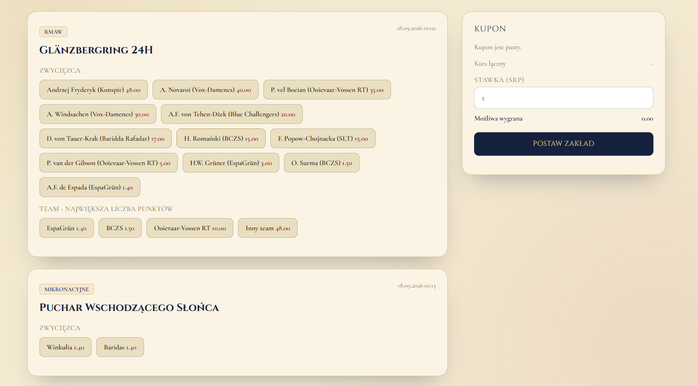Add A.F. von Tehen-Dżek (Blue Challengers) to coupon
The width and height of the screenshot is (698, 386).
pyautogui.click(x=231, y=114)
